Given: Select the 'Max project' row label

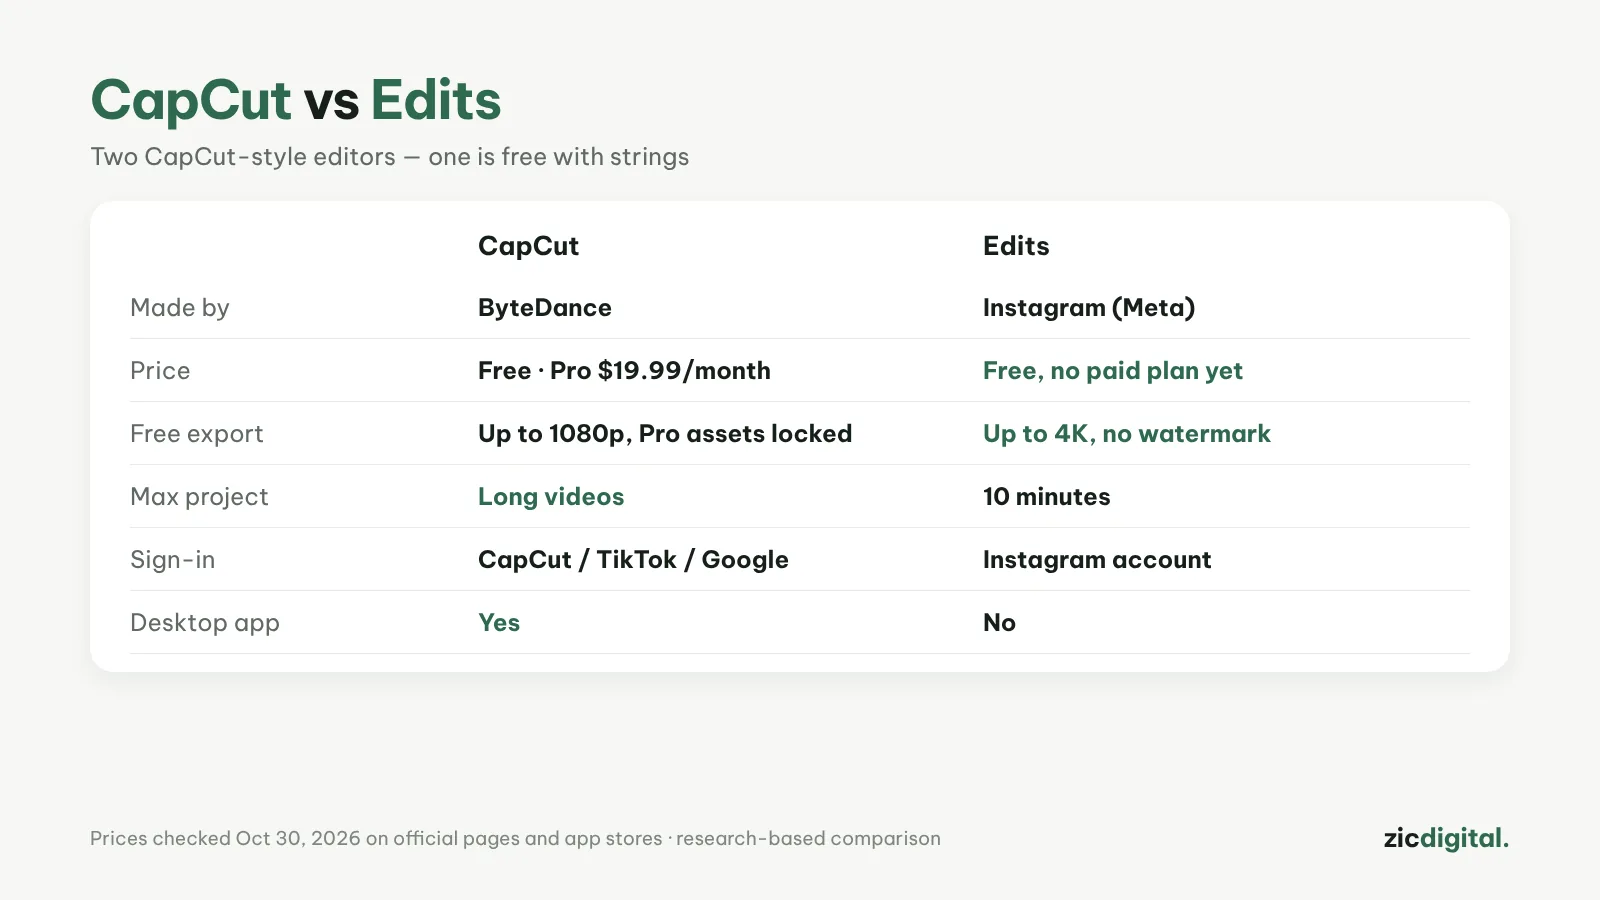Looking at the screenshot, I should (x=199, y=497).
